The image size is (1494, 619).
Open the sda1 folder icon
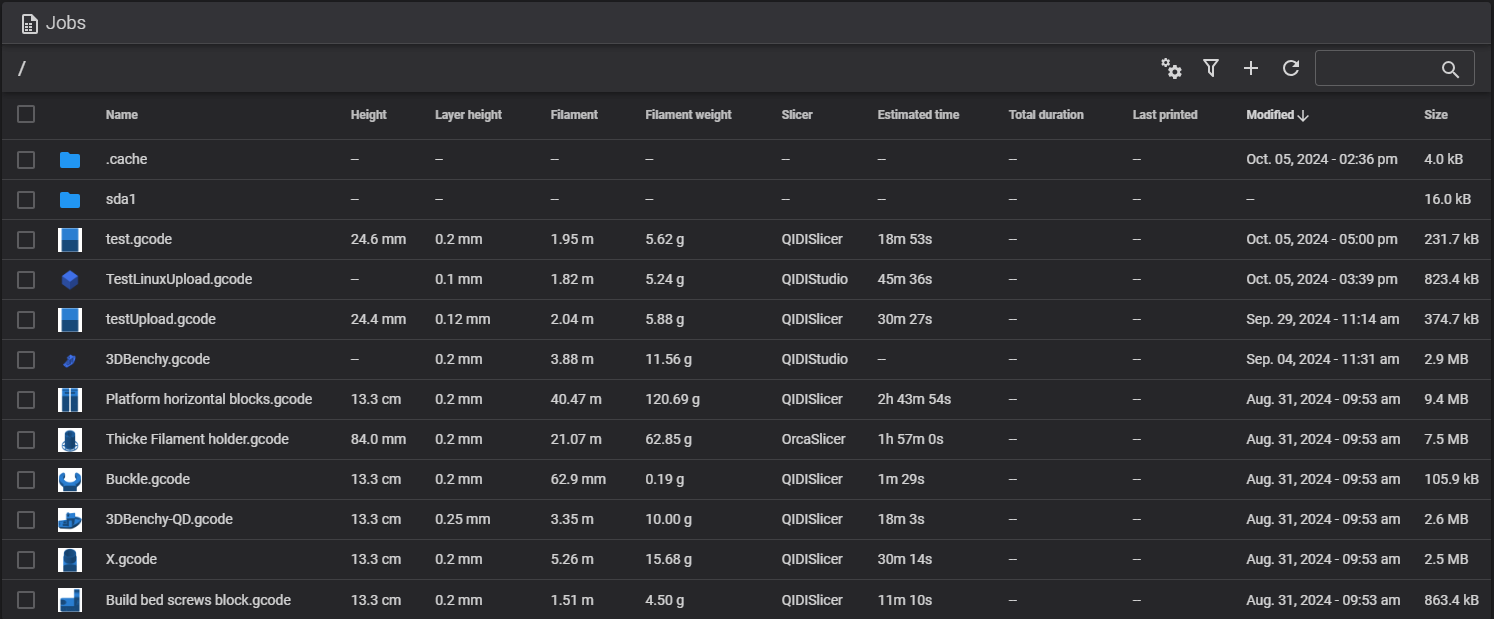[69, 200]
